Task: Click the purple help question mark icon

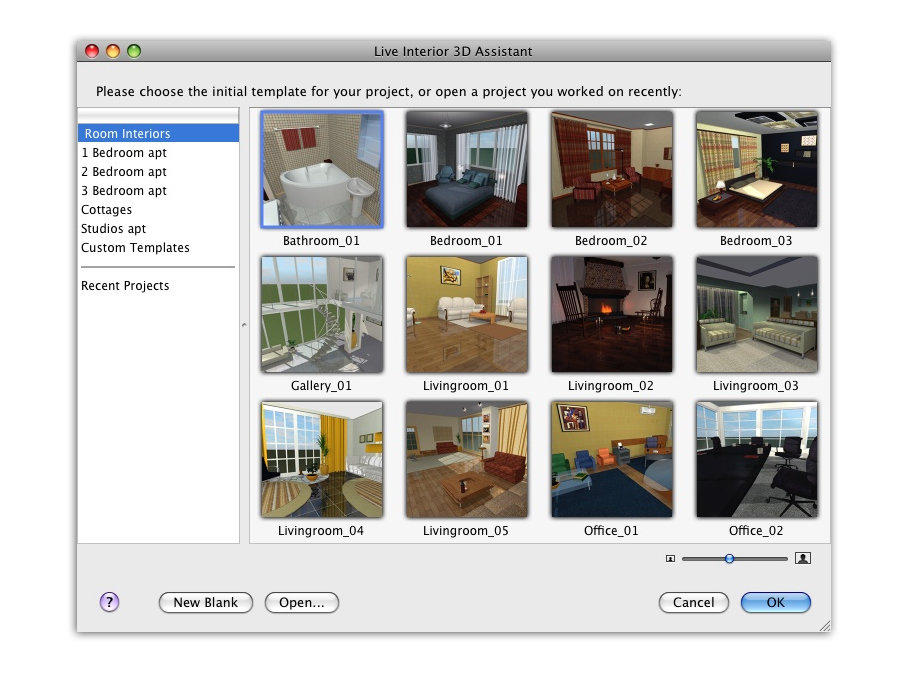Action: coord(110,602)
